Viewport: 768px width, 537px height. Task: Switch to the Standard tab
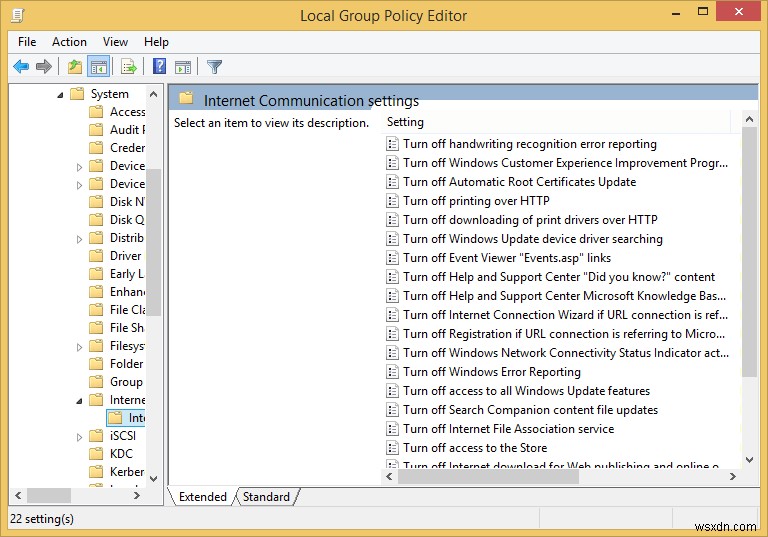[x=266, y=497]
